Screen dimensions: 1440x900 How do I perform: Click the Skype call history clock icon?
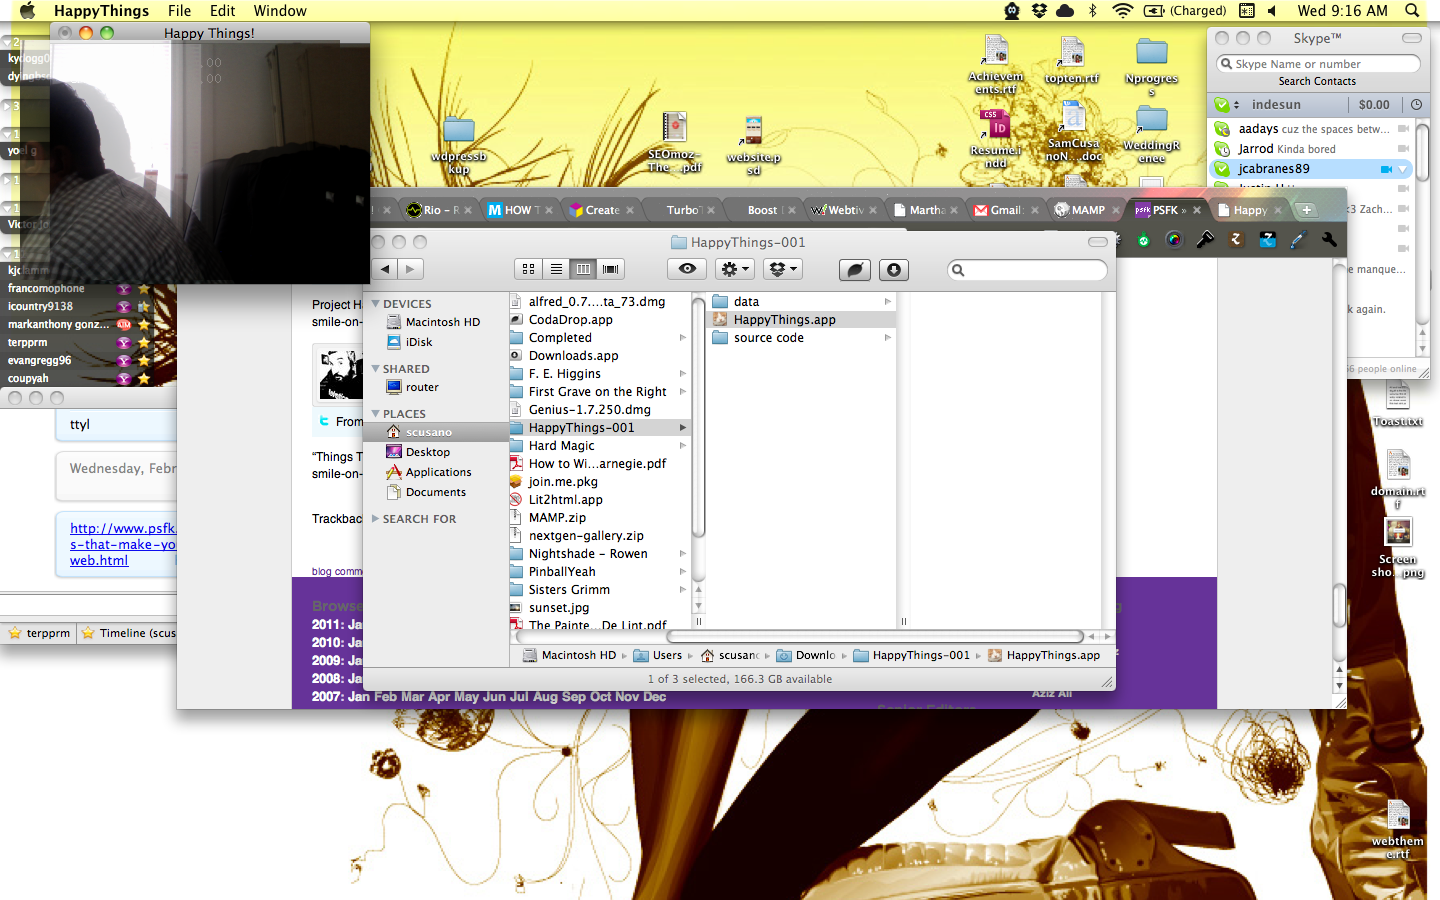(x=1416, y=105)
